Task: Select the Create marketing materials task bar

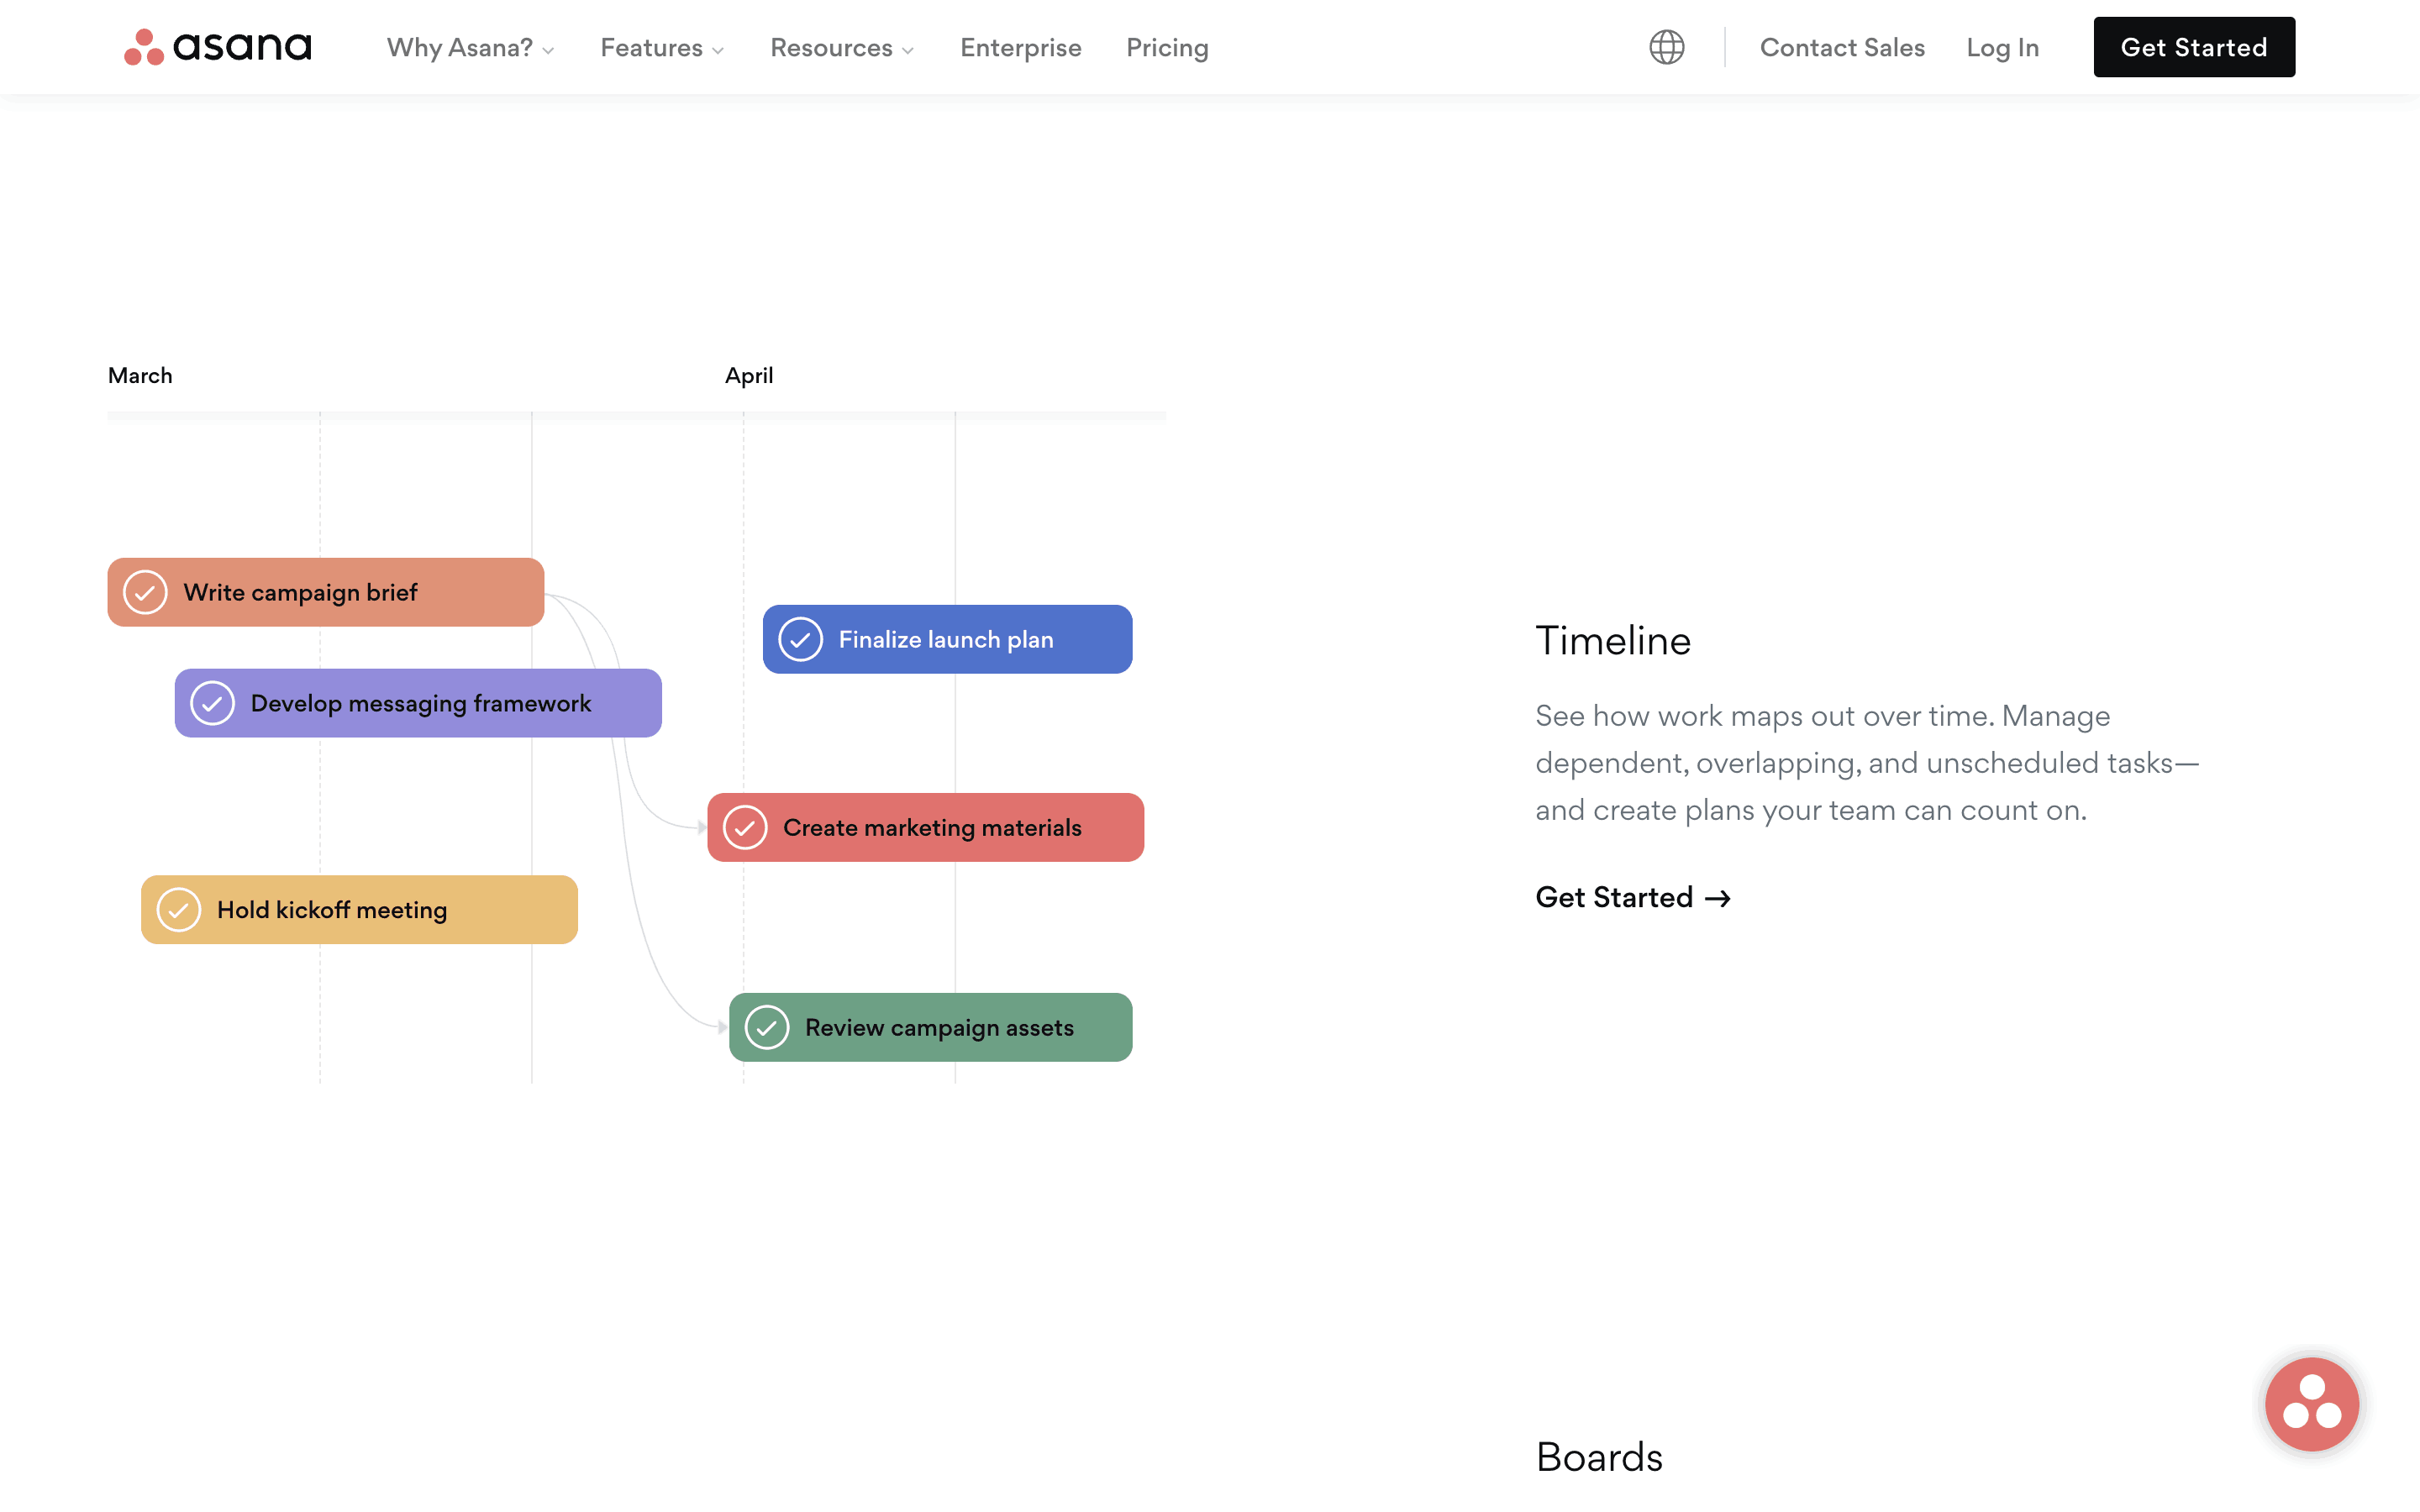Action: (925, 827)
